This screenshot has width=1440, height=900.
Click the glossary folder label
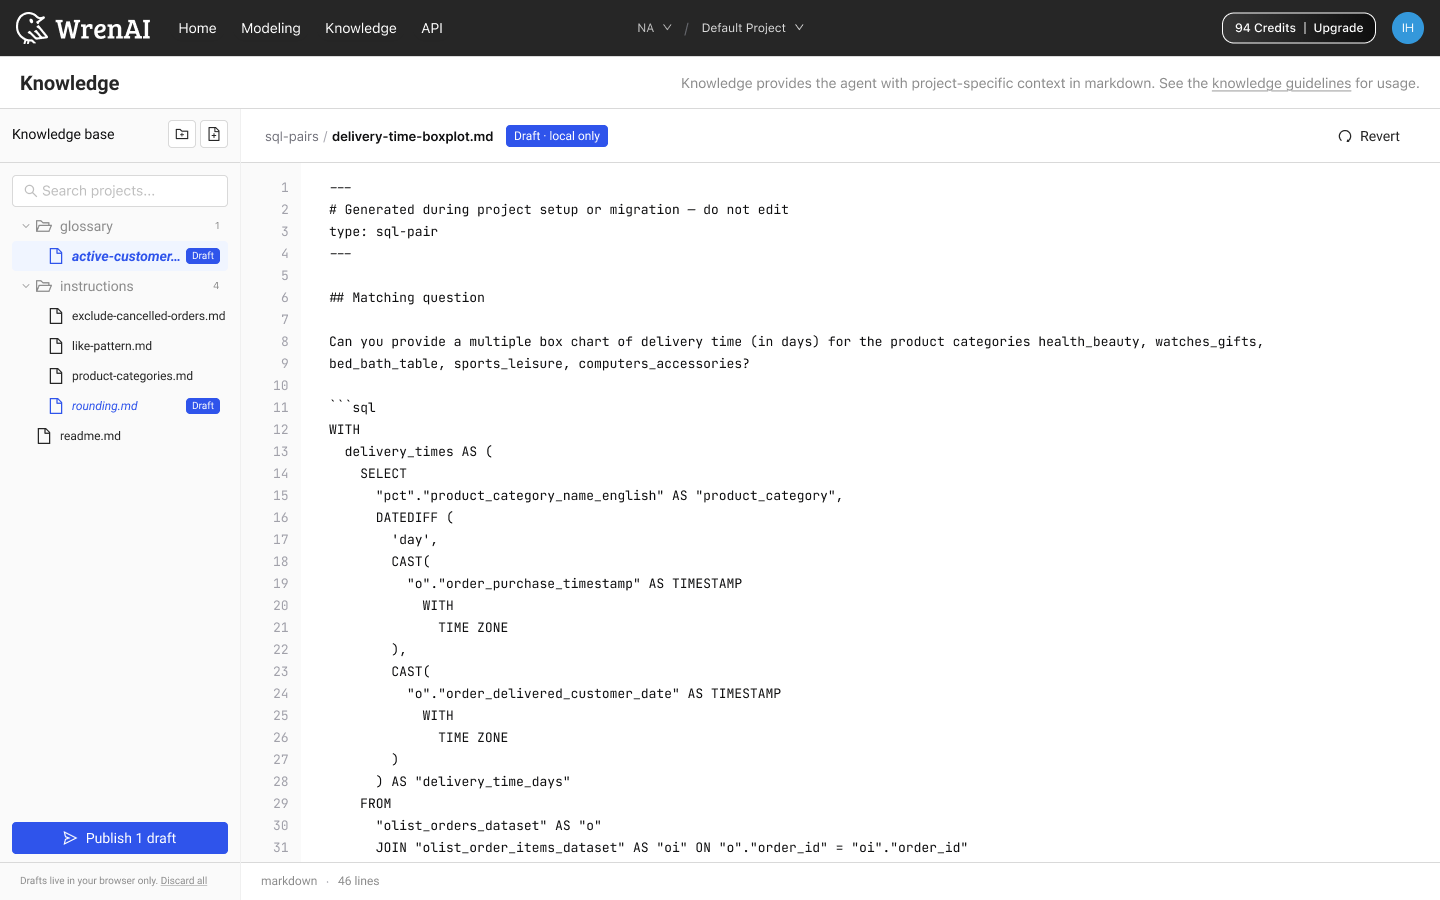[x=86, y=226]
